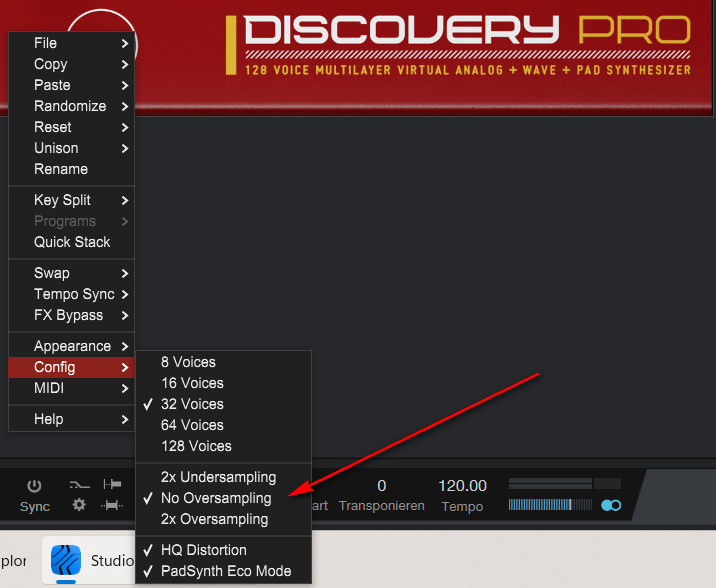Select 16 Voices polyphony option
This screenshot has width=716, height=588.
pos(224,383)
